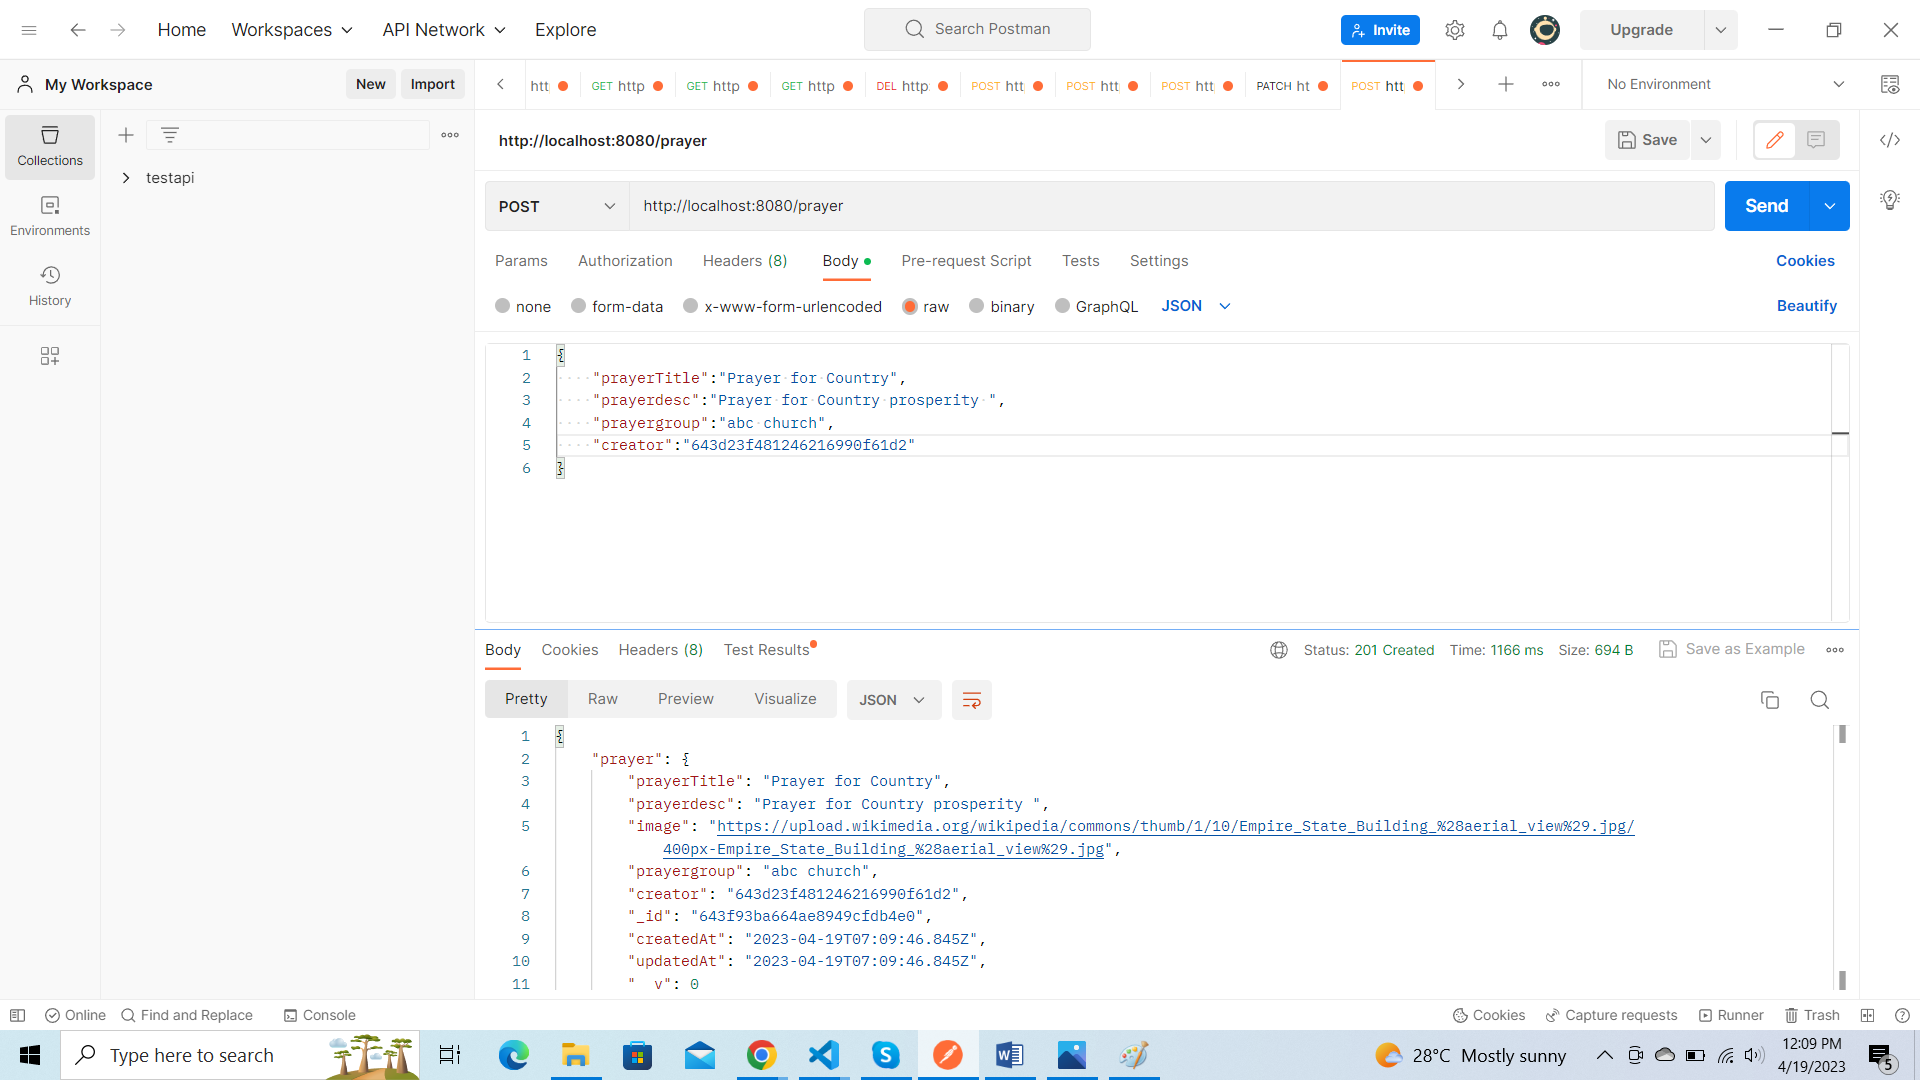Viewport: 1920px width, 1080px height.
Task: Switch the response view to Raw
Action: [602, 699]
